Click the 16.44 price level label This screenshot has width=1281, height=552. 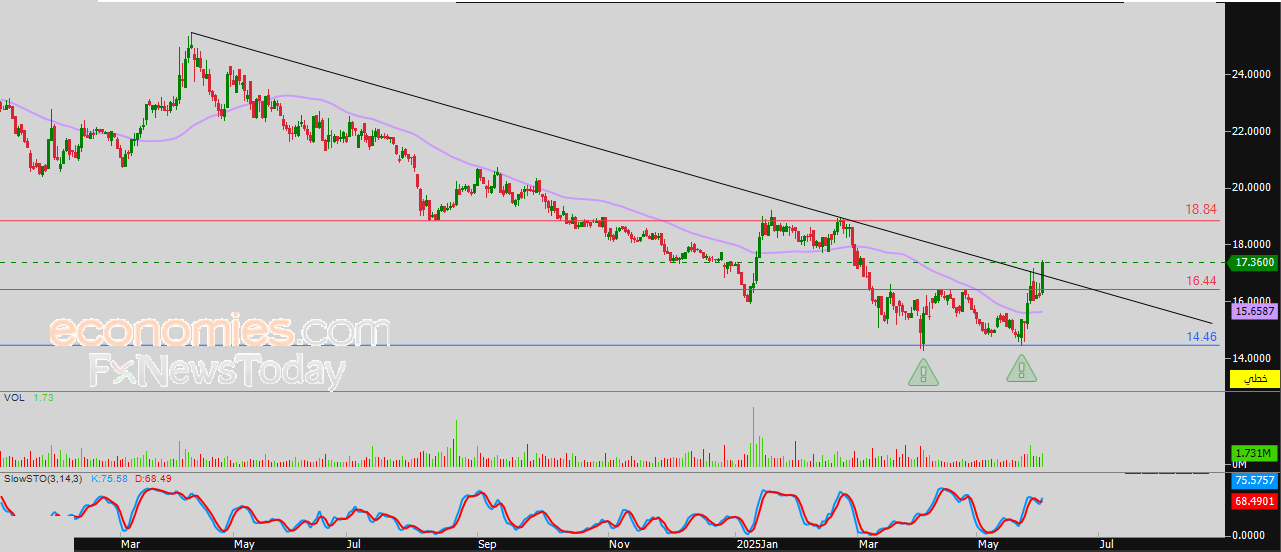point(1201,281)
